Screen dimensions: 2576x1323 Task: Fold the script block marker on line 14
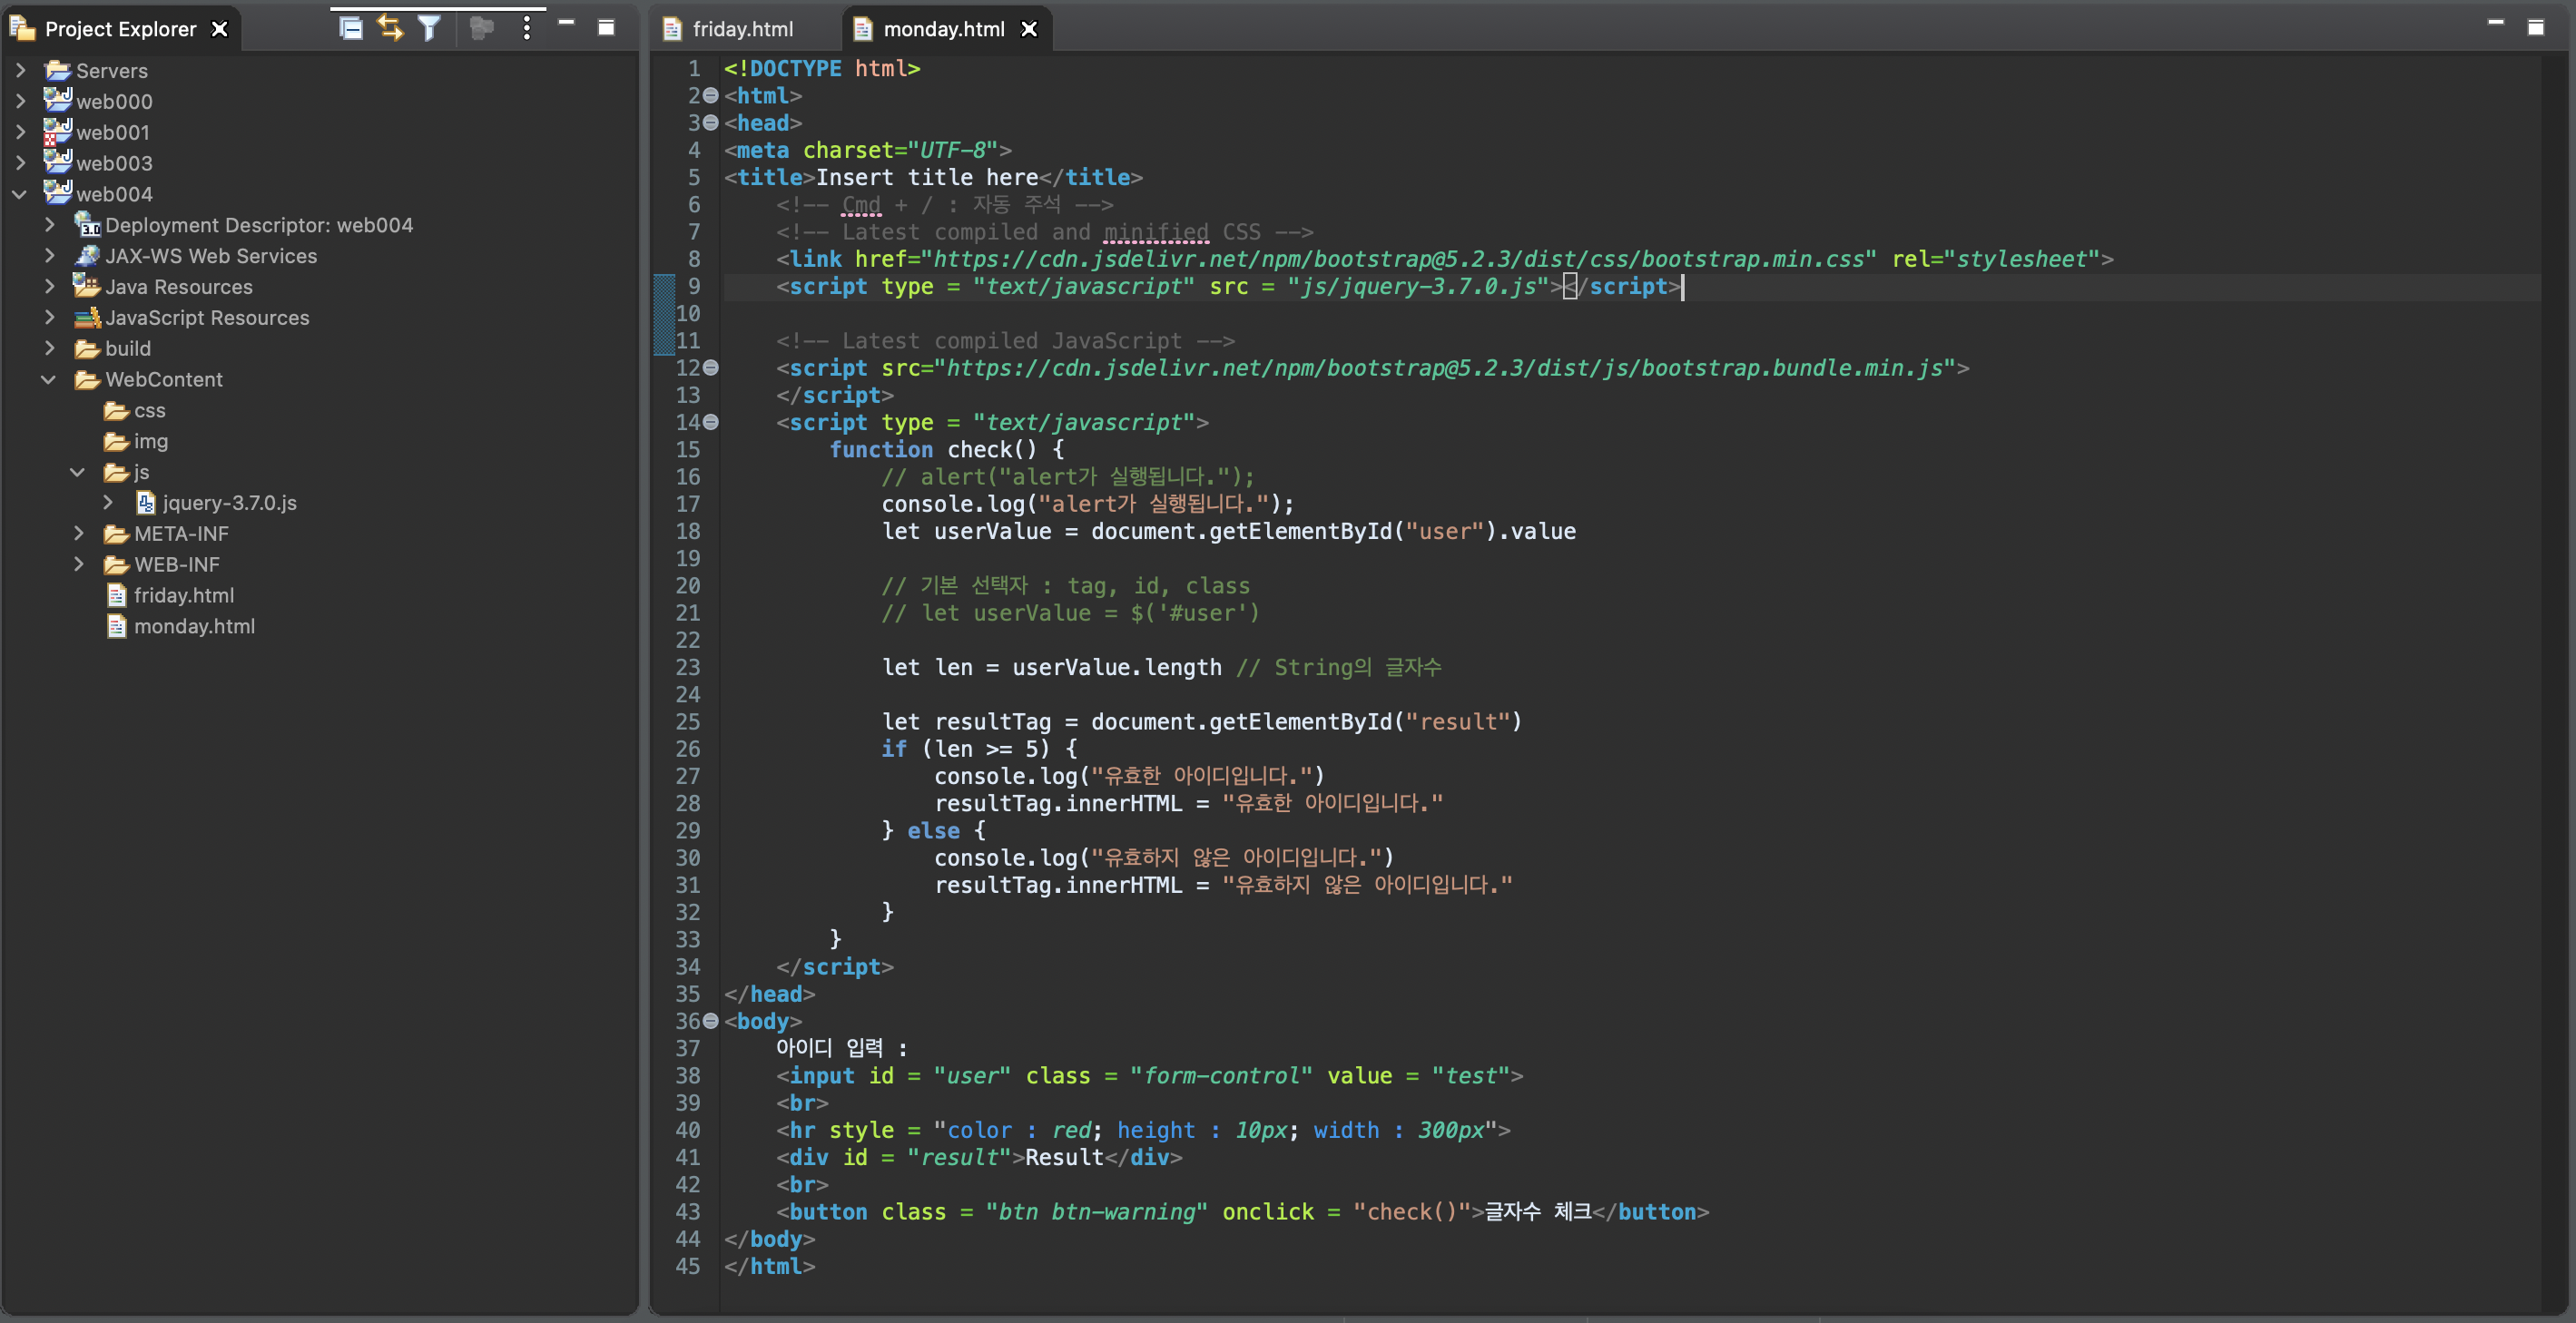pyautogui.click(x=711, y=422)
